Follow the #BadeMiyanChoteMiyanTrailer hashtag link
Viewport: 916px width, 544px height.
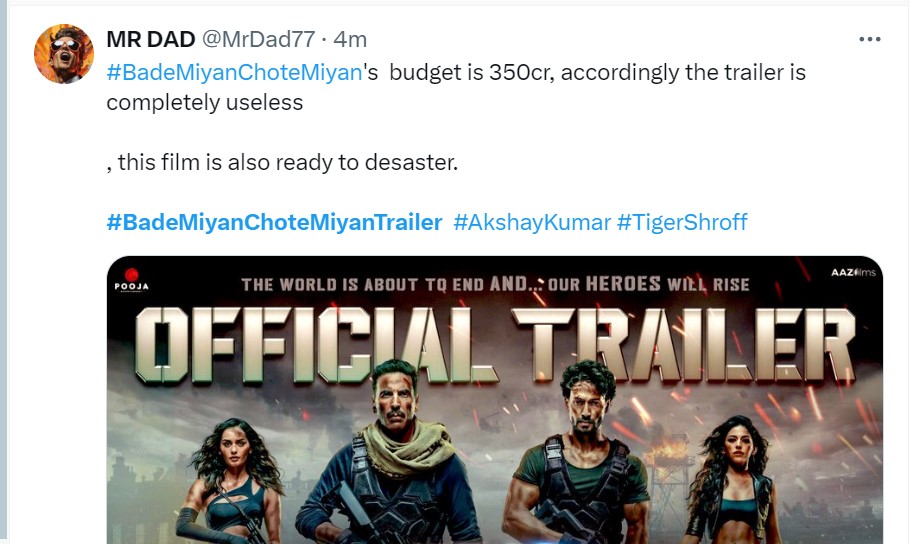(274, 222)
